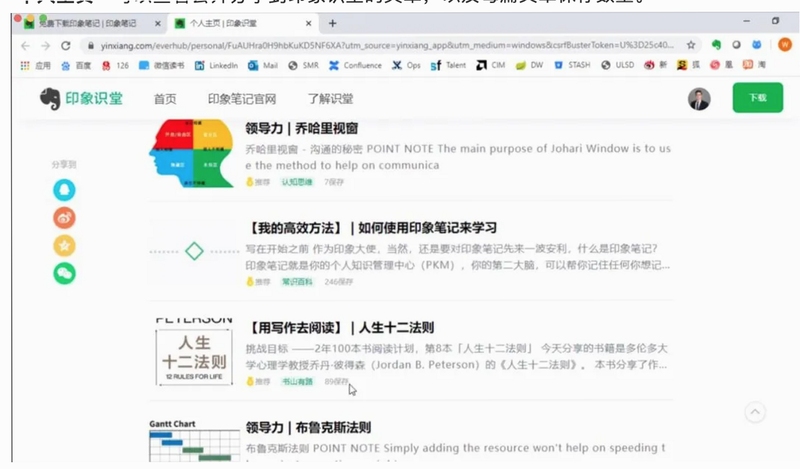Open the DW bookmark
The height and width of the screenshot is (469, 800).
[530, 65]
